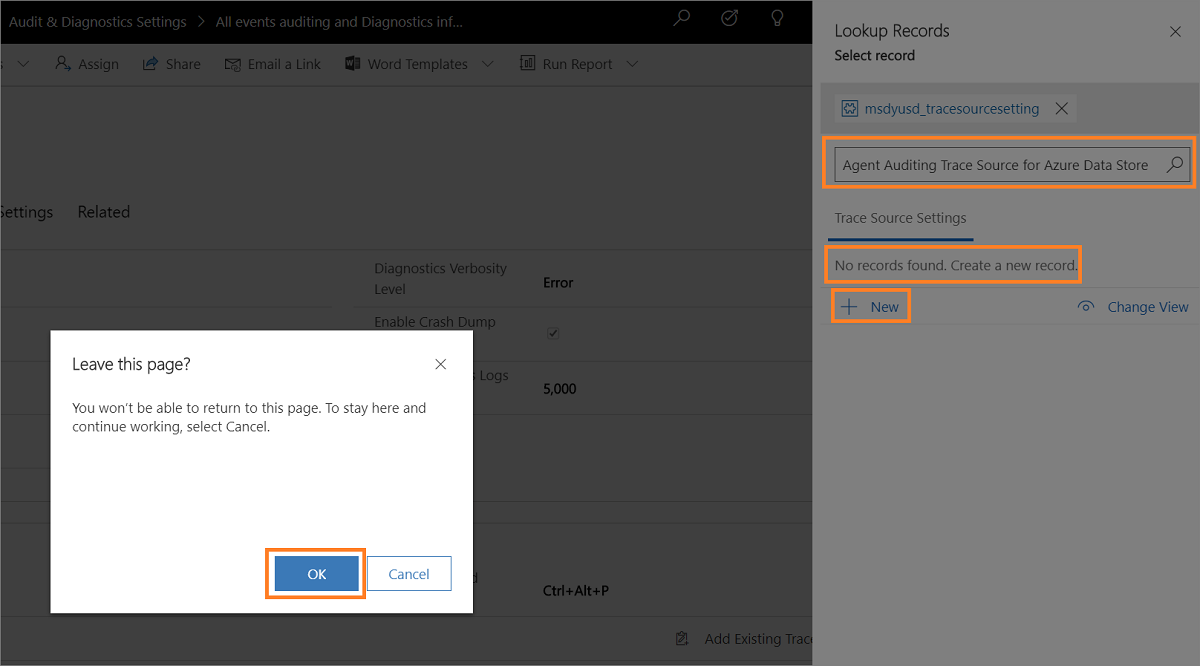1200x666 pixels.
Task: Select the Trace Source Settings tab
Action: [900, 218]
